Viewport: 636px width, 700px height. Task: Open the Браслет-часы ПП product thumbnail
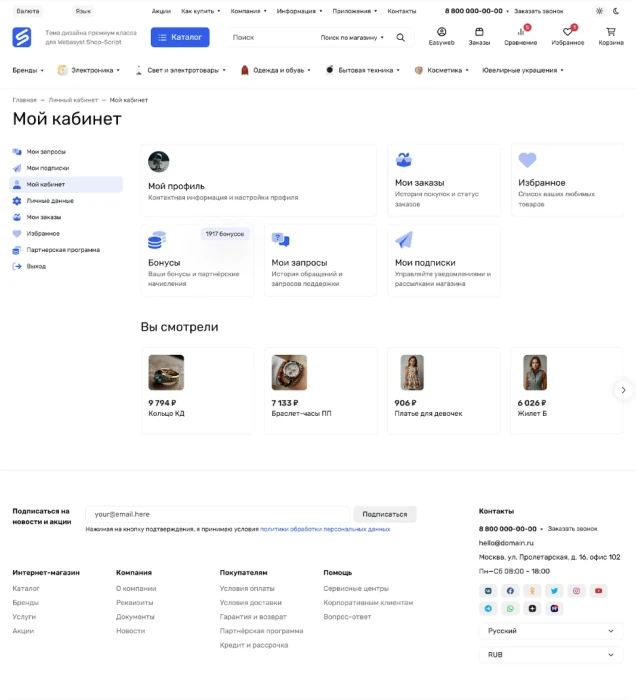pyautogui.click(x=289, y=372)
